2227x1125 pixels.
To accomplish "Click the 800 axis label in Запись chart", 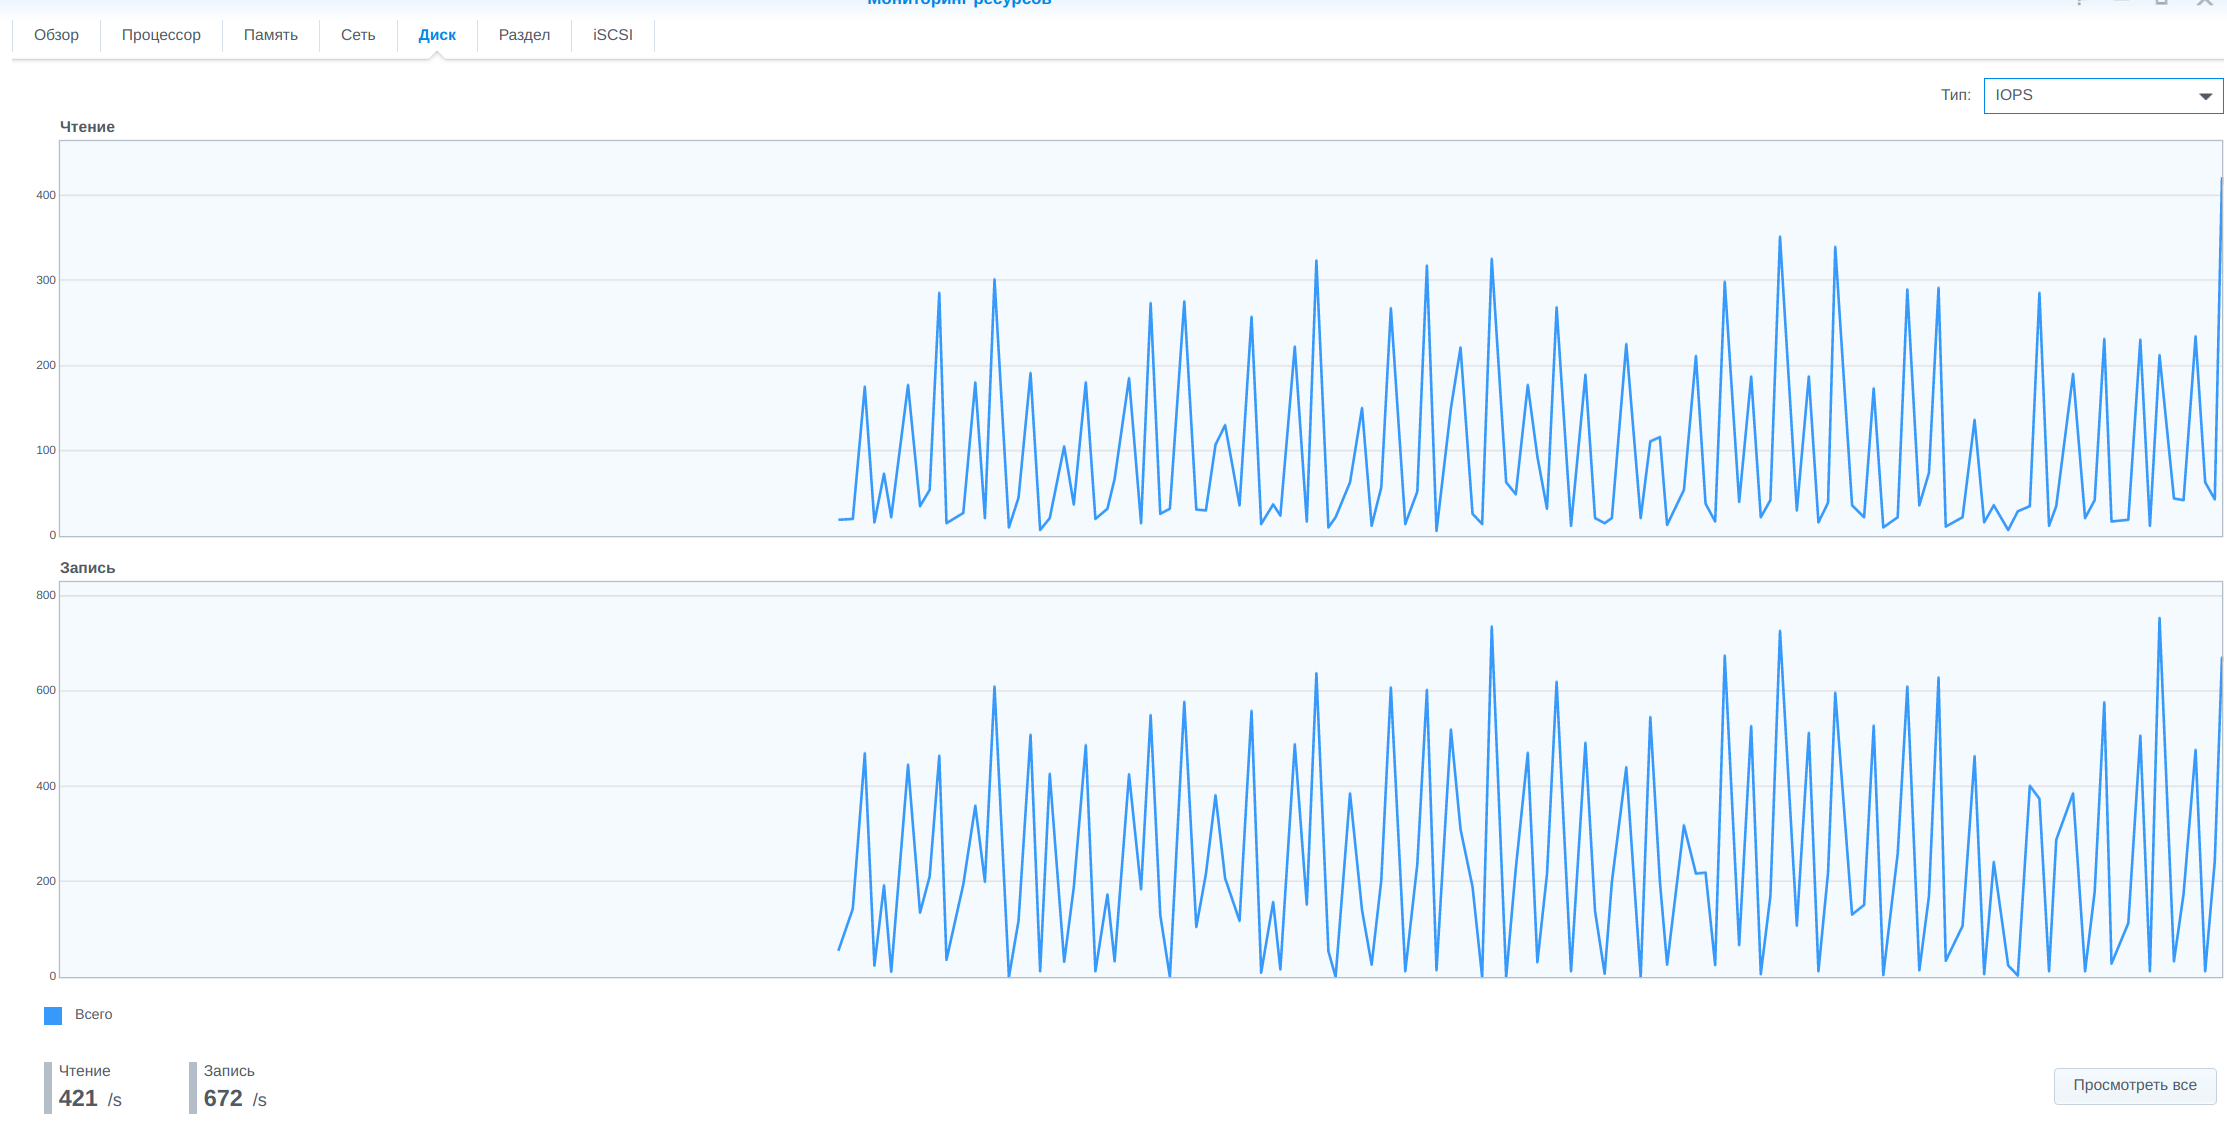I will [46, 595].
